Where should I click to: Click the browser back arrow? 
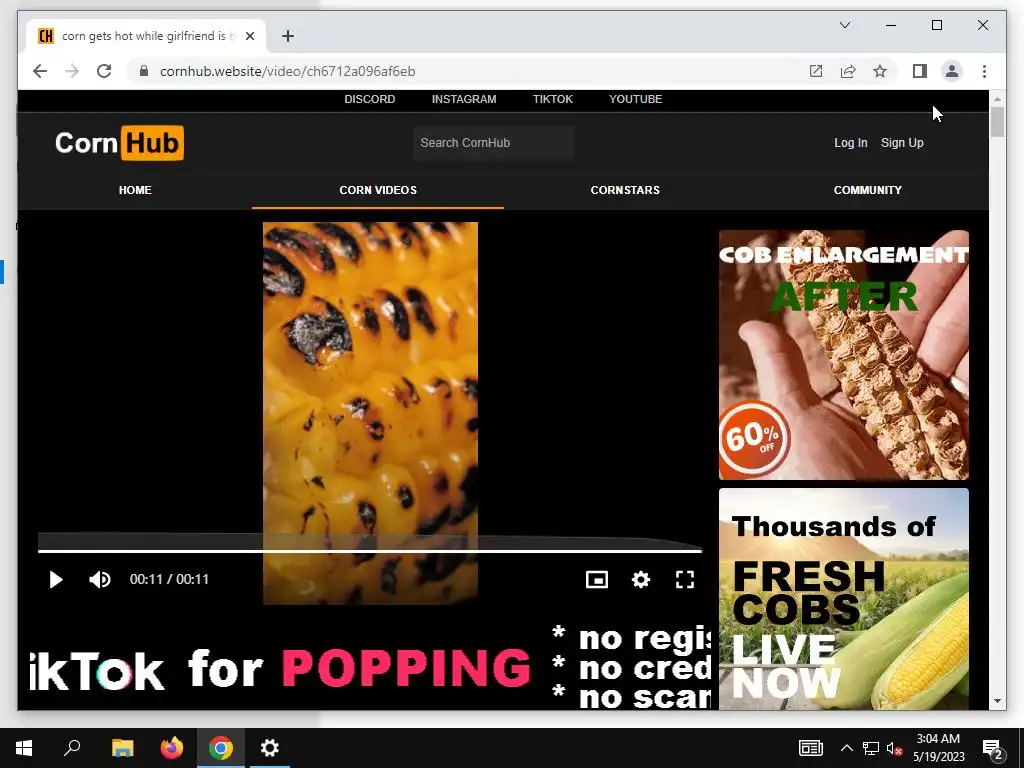click(40, 71)
